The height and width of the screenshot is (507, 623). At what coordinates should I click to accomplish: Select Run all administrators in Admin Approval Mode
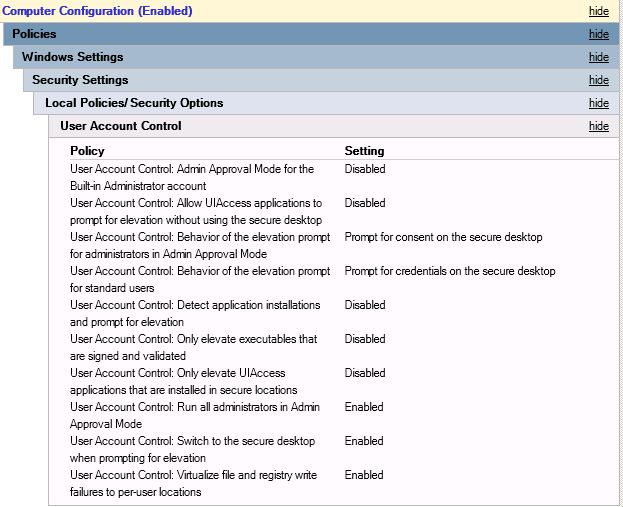(195, 415)
